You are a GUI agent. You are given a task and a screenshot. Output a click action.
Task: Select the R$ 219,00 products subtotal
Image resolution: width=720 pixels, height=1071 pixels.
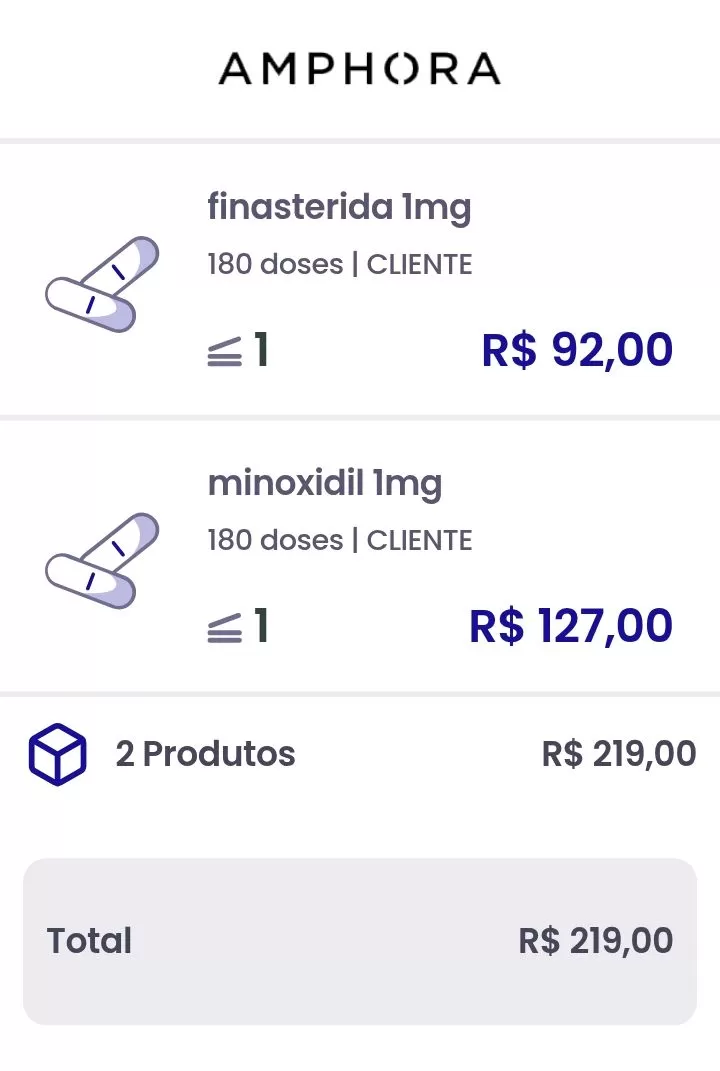coord(619,754)
